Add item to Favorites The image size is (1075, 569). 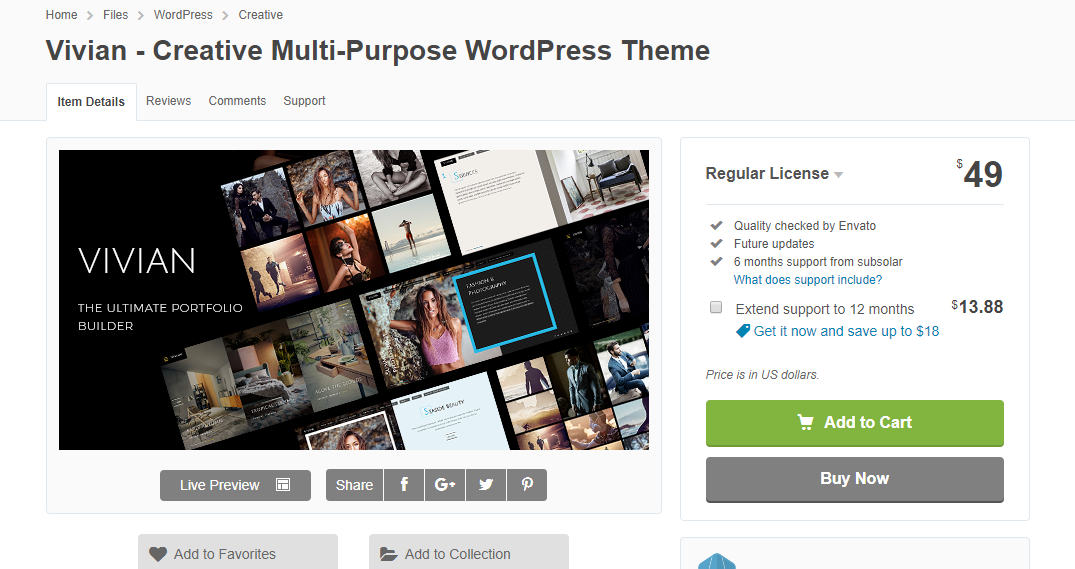coord(238,553)
